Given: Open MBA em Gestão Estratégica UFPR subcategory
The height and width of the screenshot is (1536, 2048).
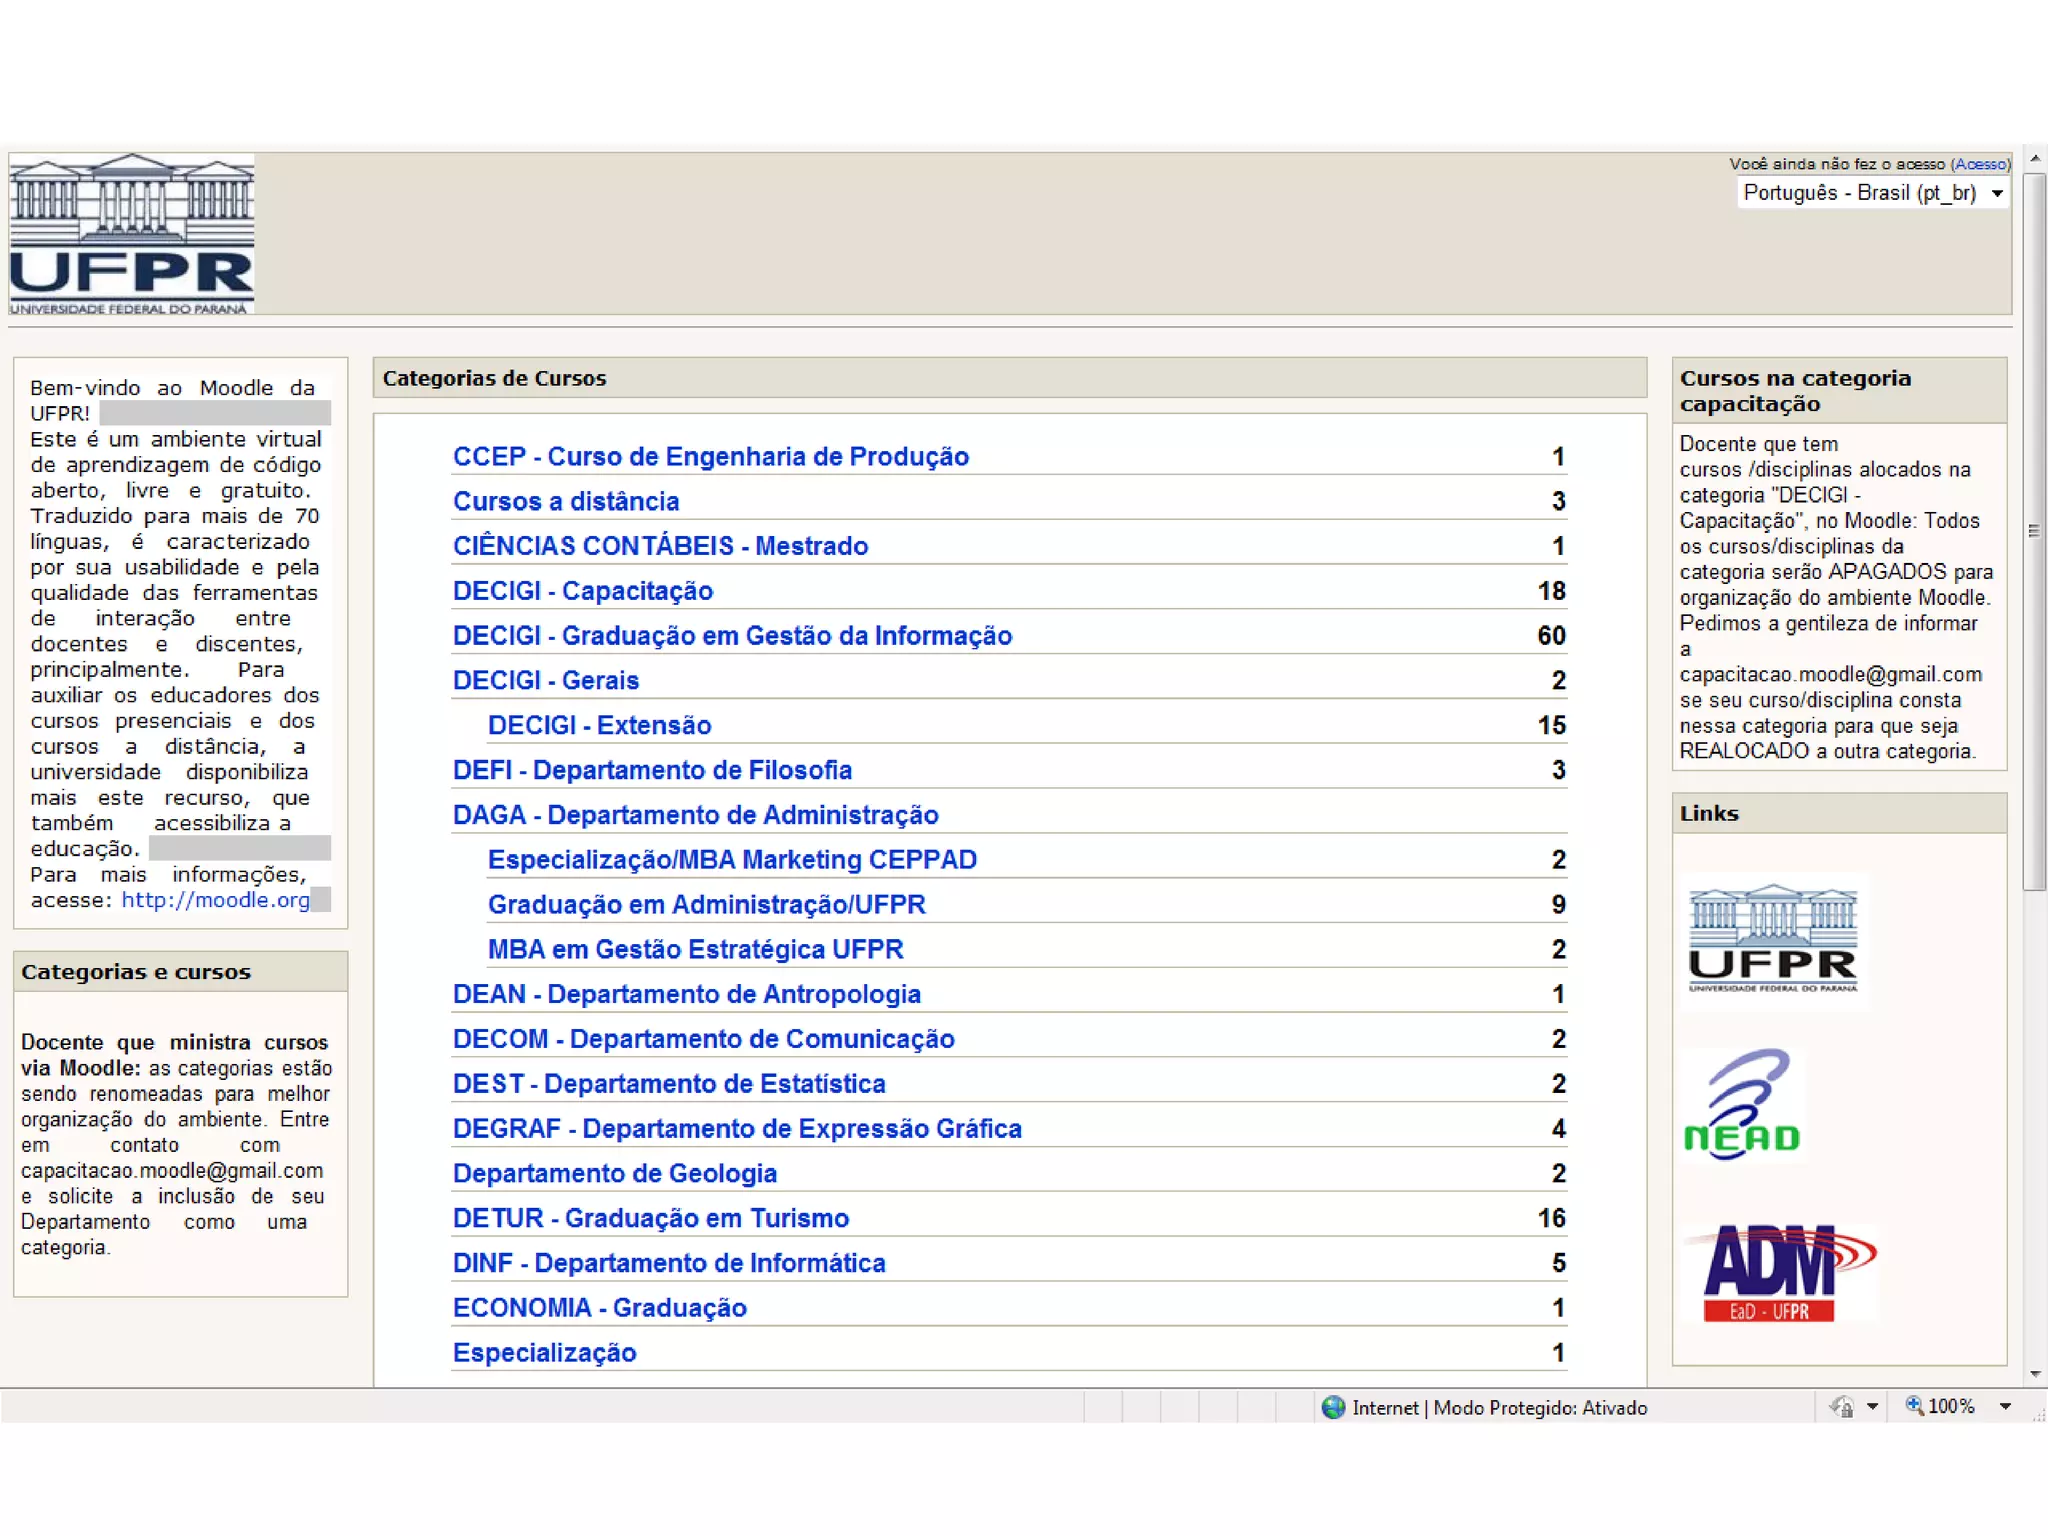Looking at the screenshot, I should click(x=695, y=949).
